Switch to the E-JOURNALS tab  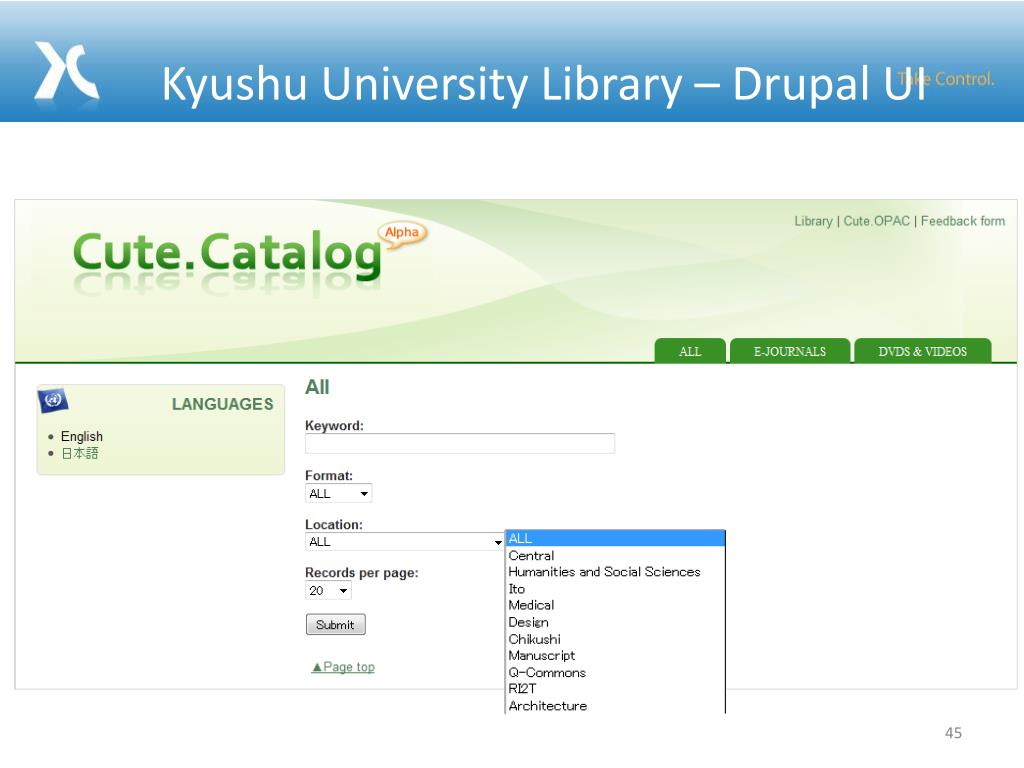(x=790, y=351)
